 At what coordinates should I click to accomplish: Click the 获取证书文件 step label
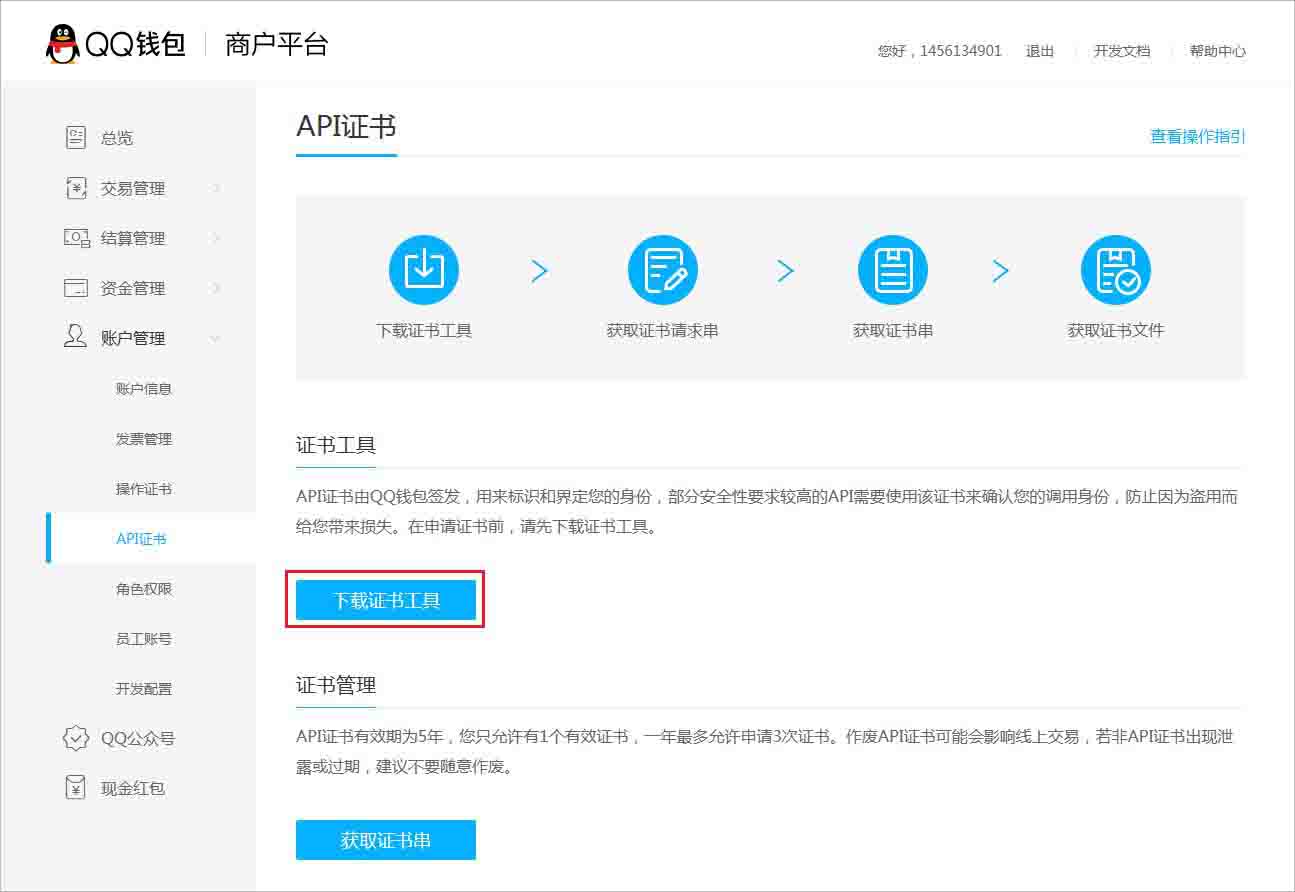point(1116,330)
